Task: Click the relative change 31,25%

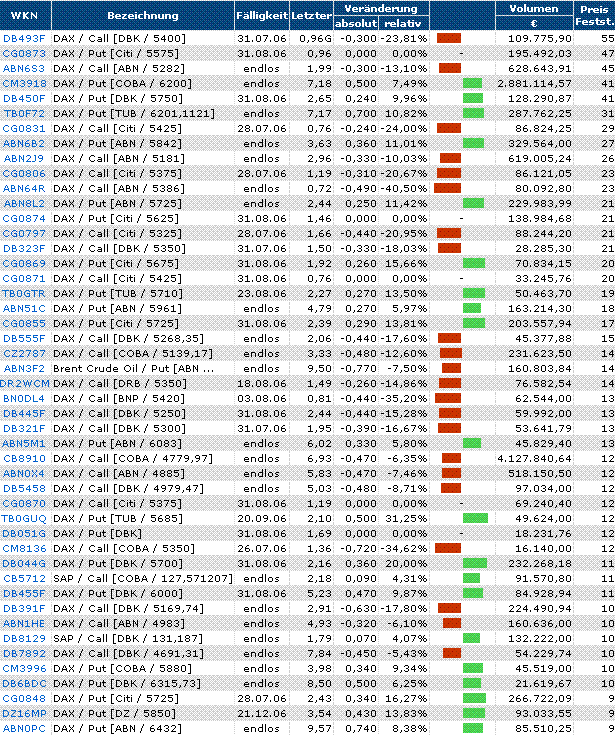Action: 406,518
